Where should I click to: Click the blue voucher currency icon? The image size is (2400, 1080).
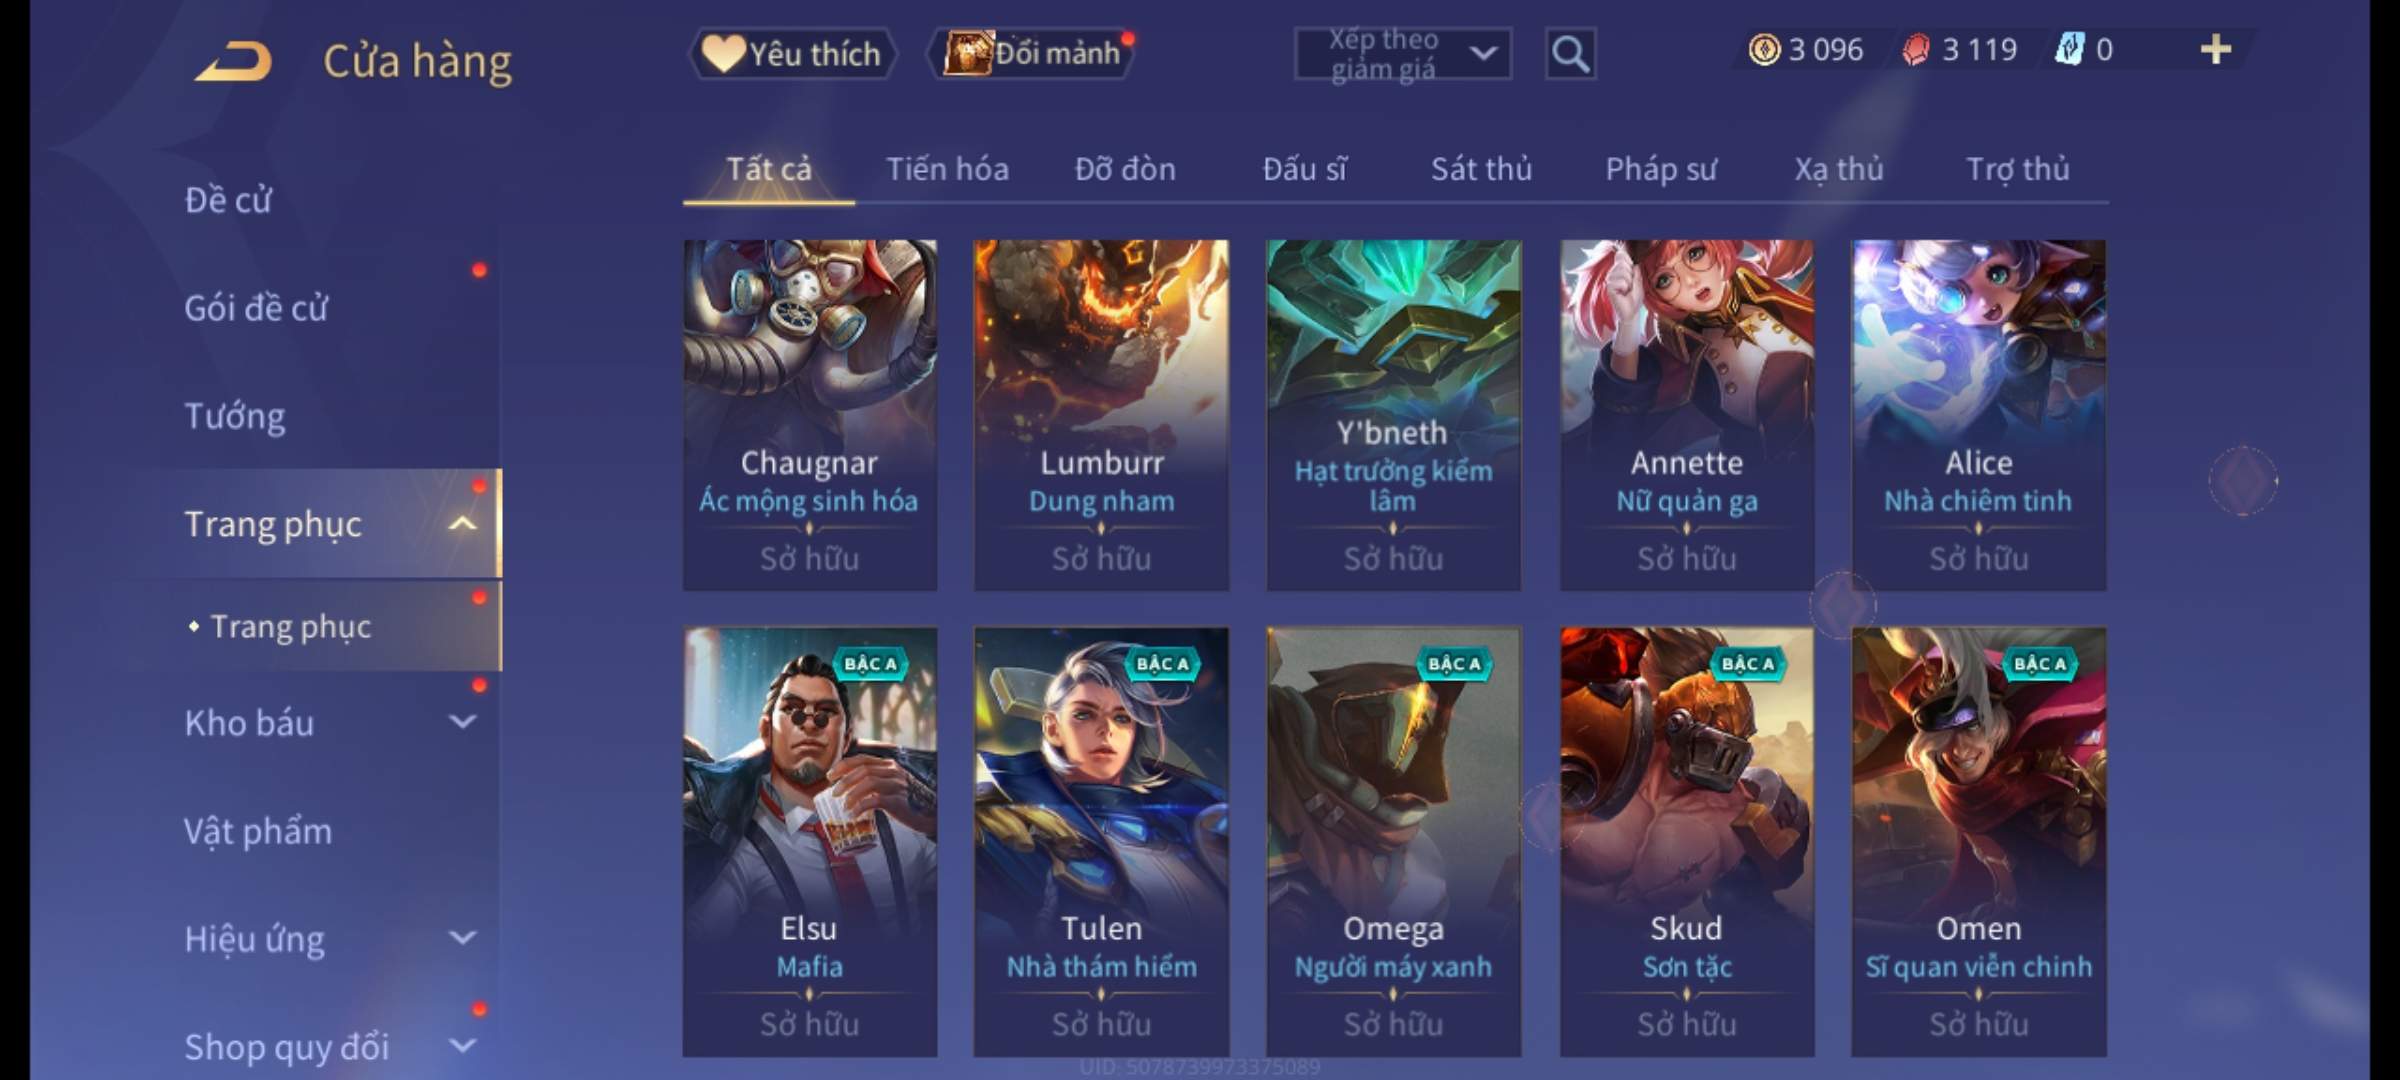[2069, 50]
